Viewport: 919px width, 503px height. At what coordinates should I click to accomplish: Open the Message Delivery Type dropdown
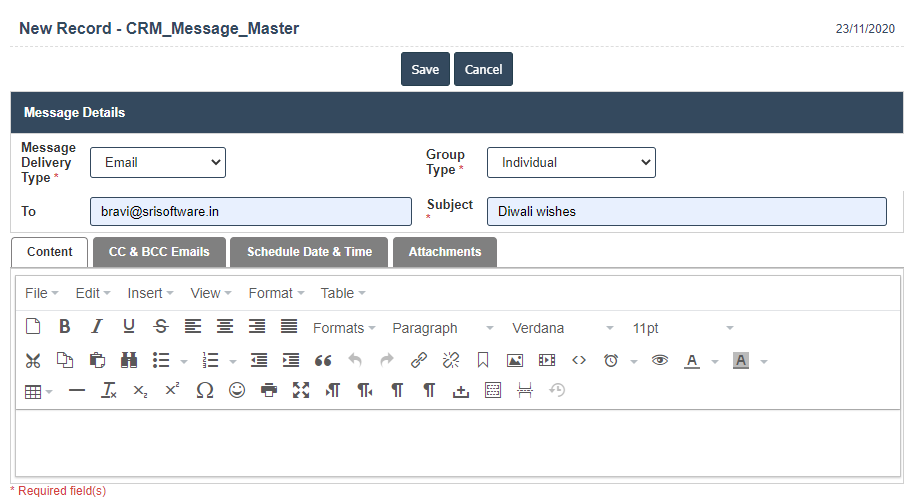[158, 162]
